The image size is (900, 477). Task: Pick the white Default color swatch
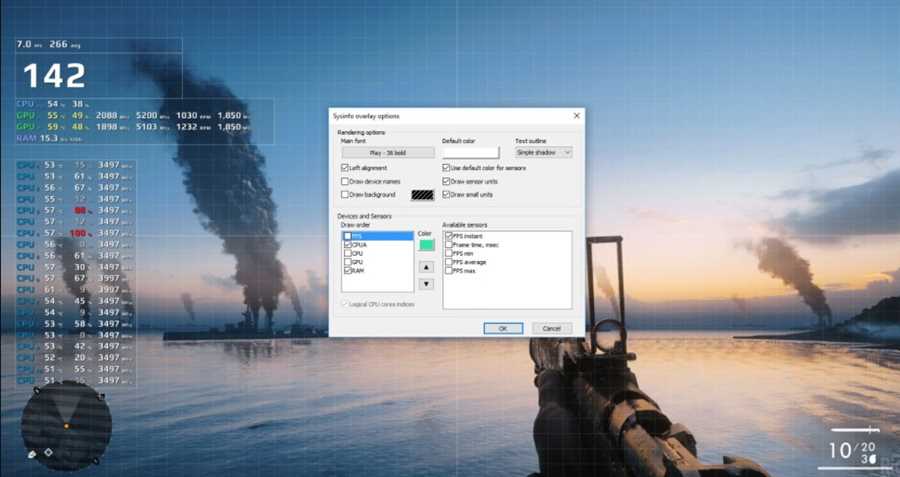coord(470,152)
